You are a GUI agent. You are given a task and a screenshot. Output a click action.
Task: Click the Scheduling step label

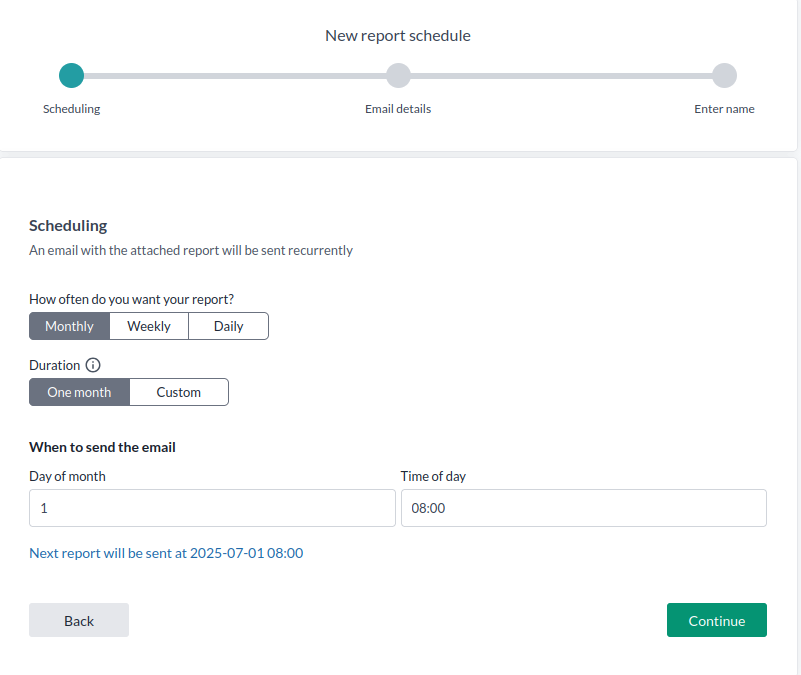click(x=71, y=109)
